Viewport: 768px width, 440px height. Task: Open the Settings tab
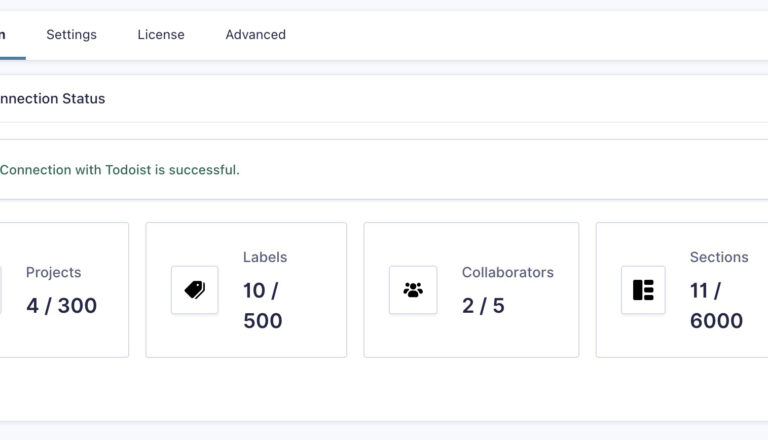(71, 35)
